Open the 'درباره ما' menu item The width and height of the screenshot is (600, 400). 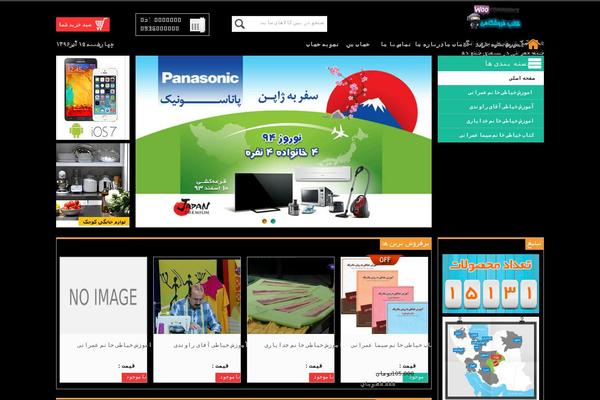click(430, 44)
